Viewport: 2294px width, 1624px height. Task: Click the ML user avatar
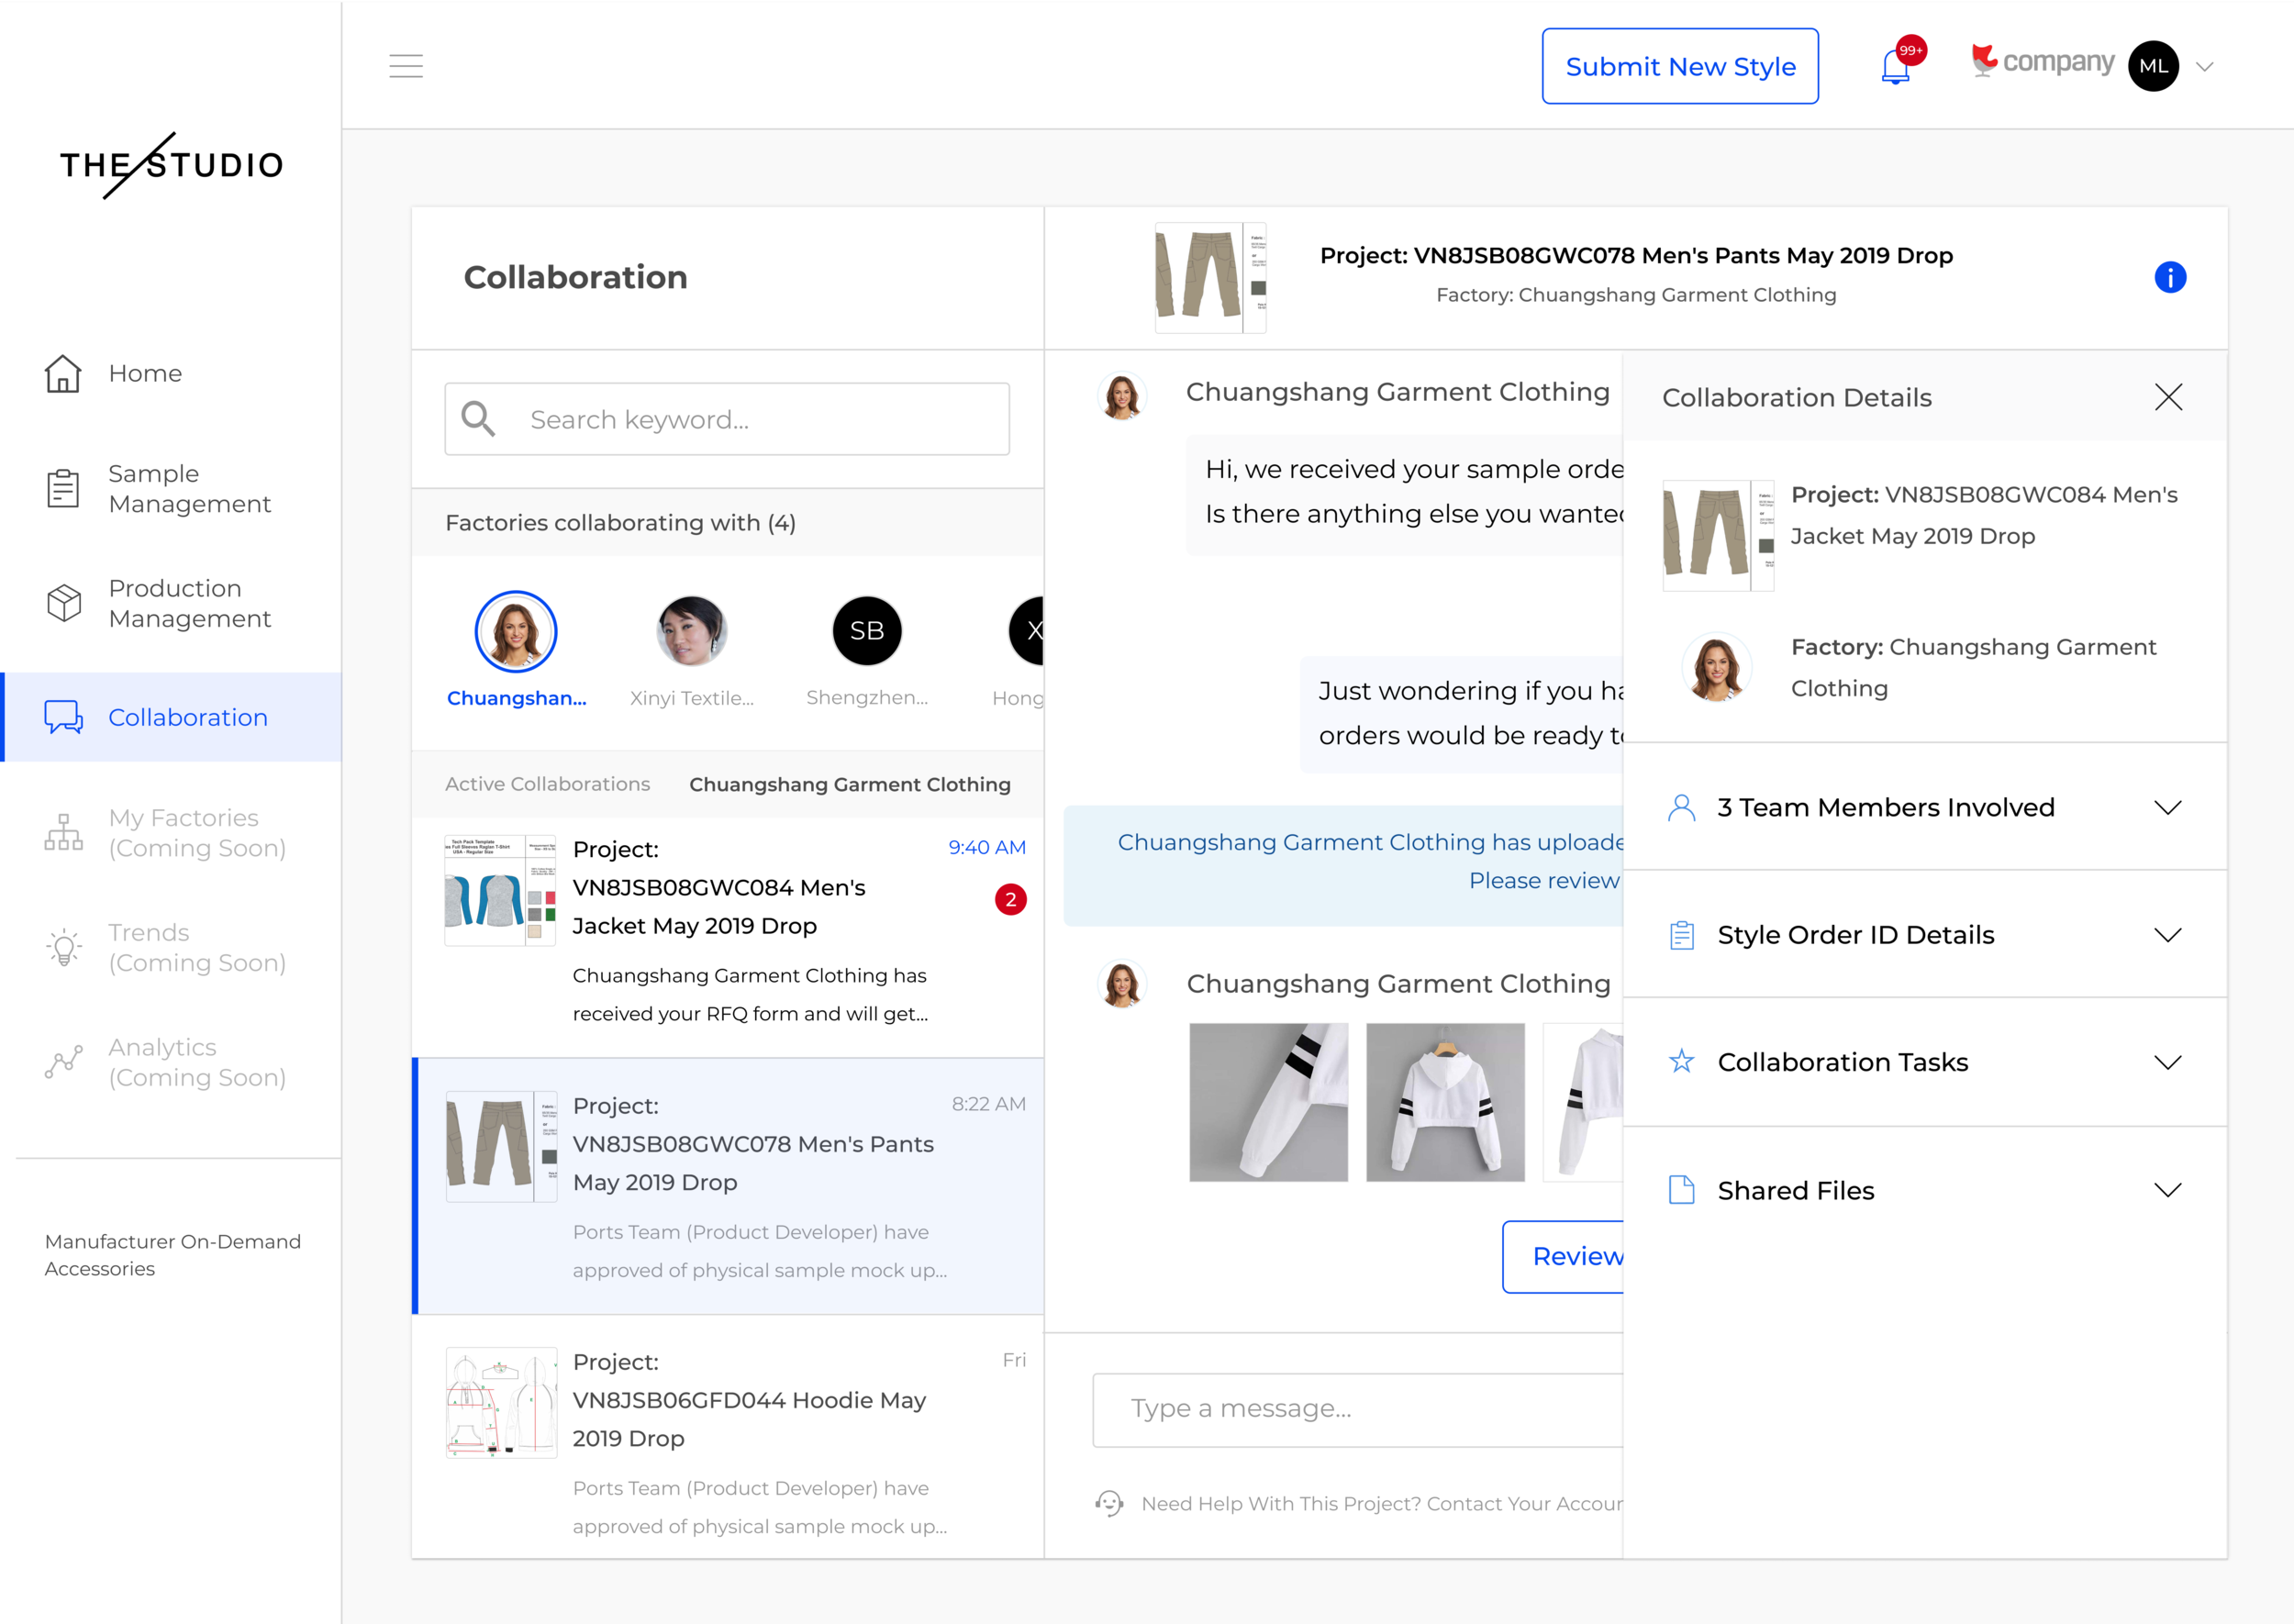pos(2153,66)
